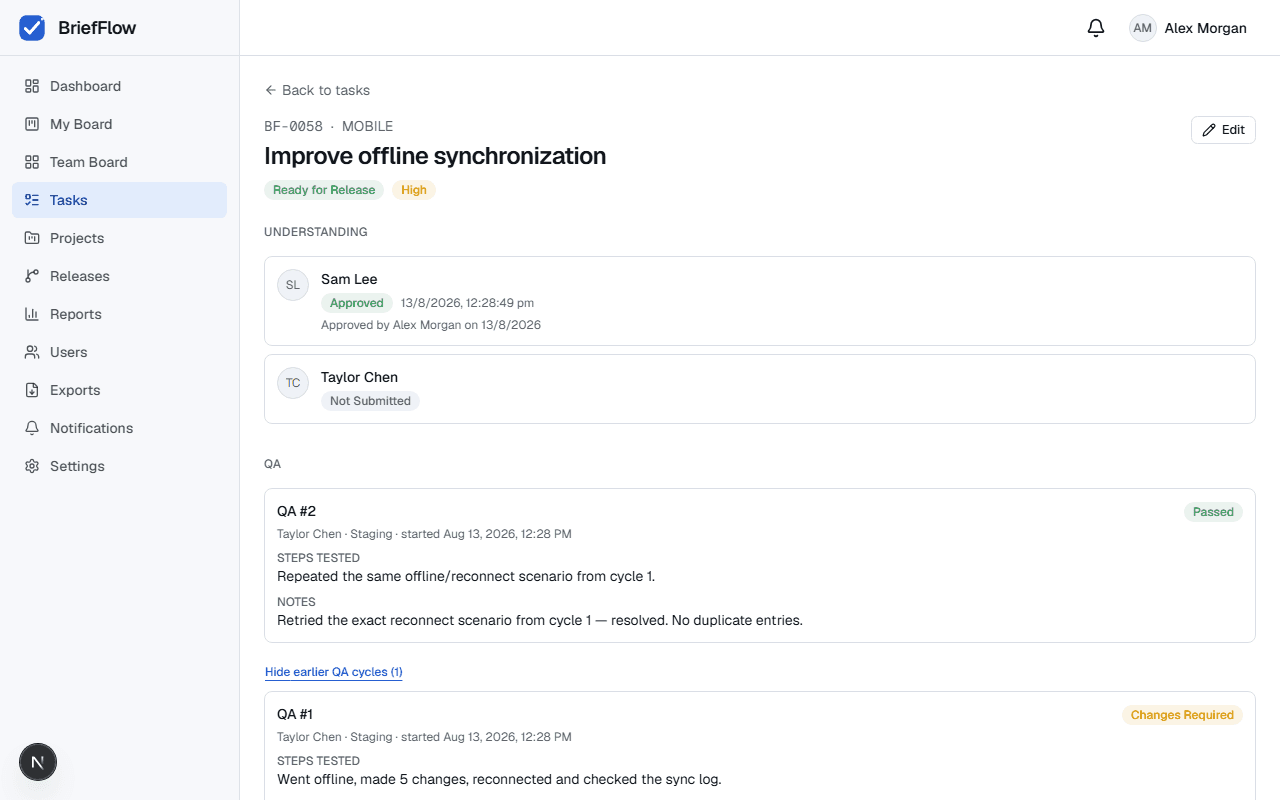
Task: Click the Tasks checklist icon in sidebar
Action: point(32,200)
